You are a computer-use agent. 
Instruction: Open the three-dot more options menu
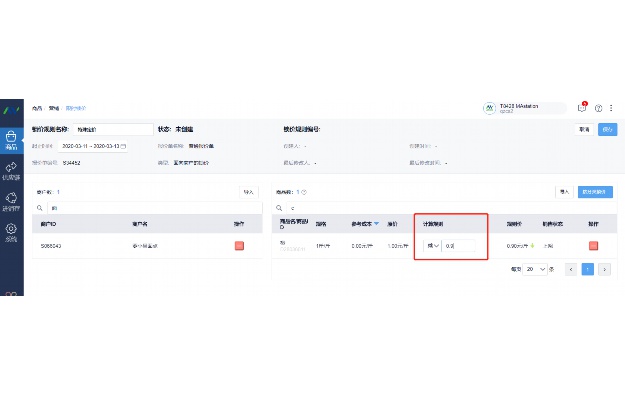pos(611,108)
